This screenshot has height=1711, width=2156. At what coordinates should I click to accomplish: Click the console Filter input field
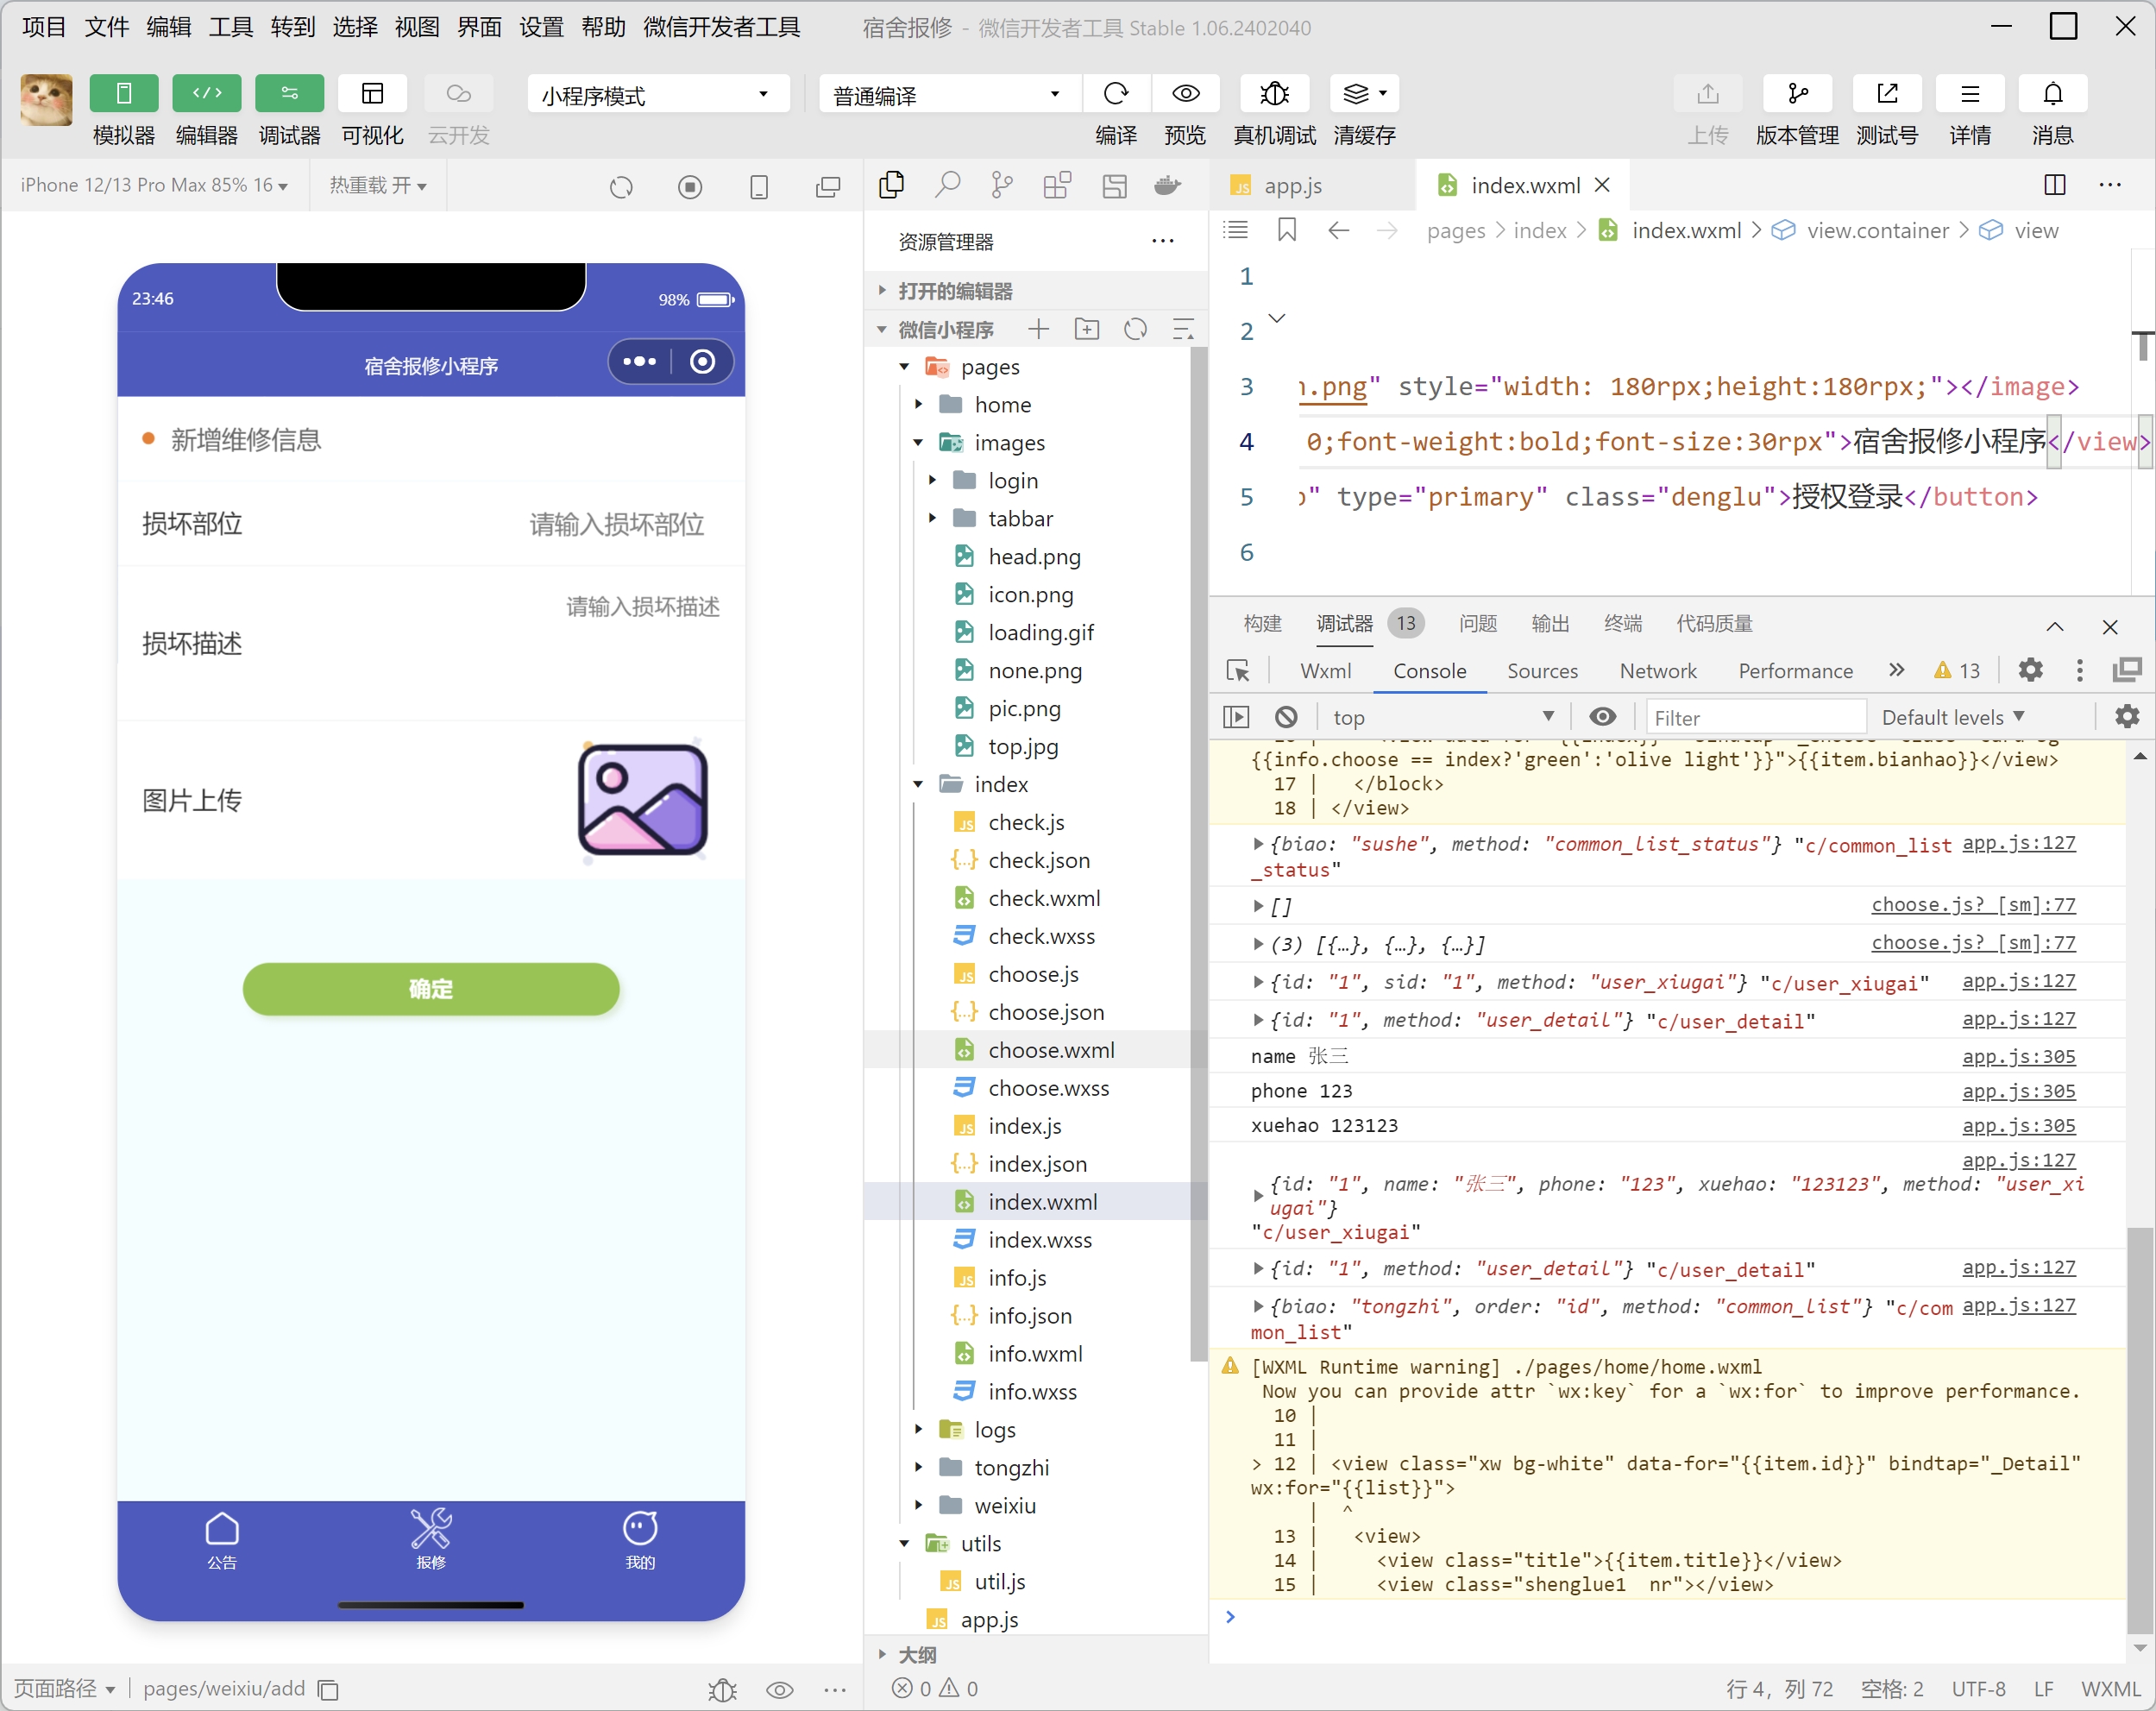pos(1755,717)
